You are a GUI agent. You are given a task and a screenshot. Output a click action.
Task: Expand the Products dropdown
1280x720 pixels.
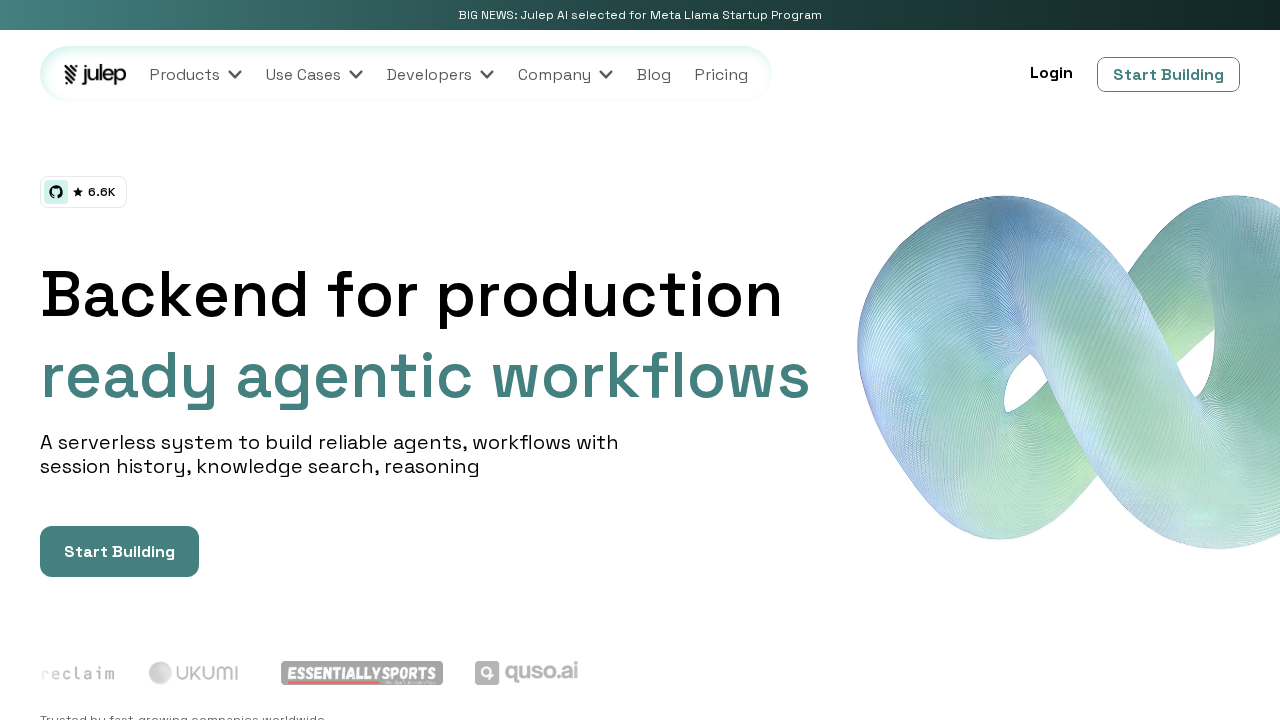tap(195, 74)
